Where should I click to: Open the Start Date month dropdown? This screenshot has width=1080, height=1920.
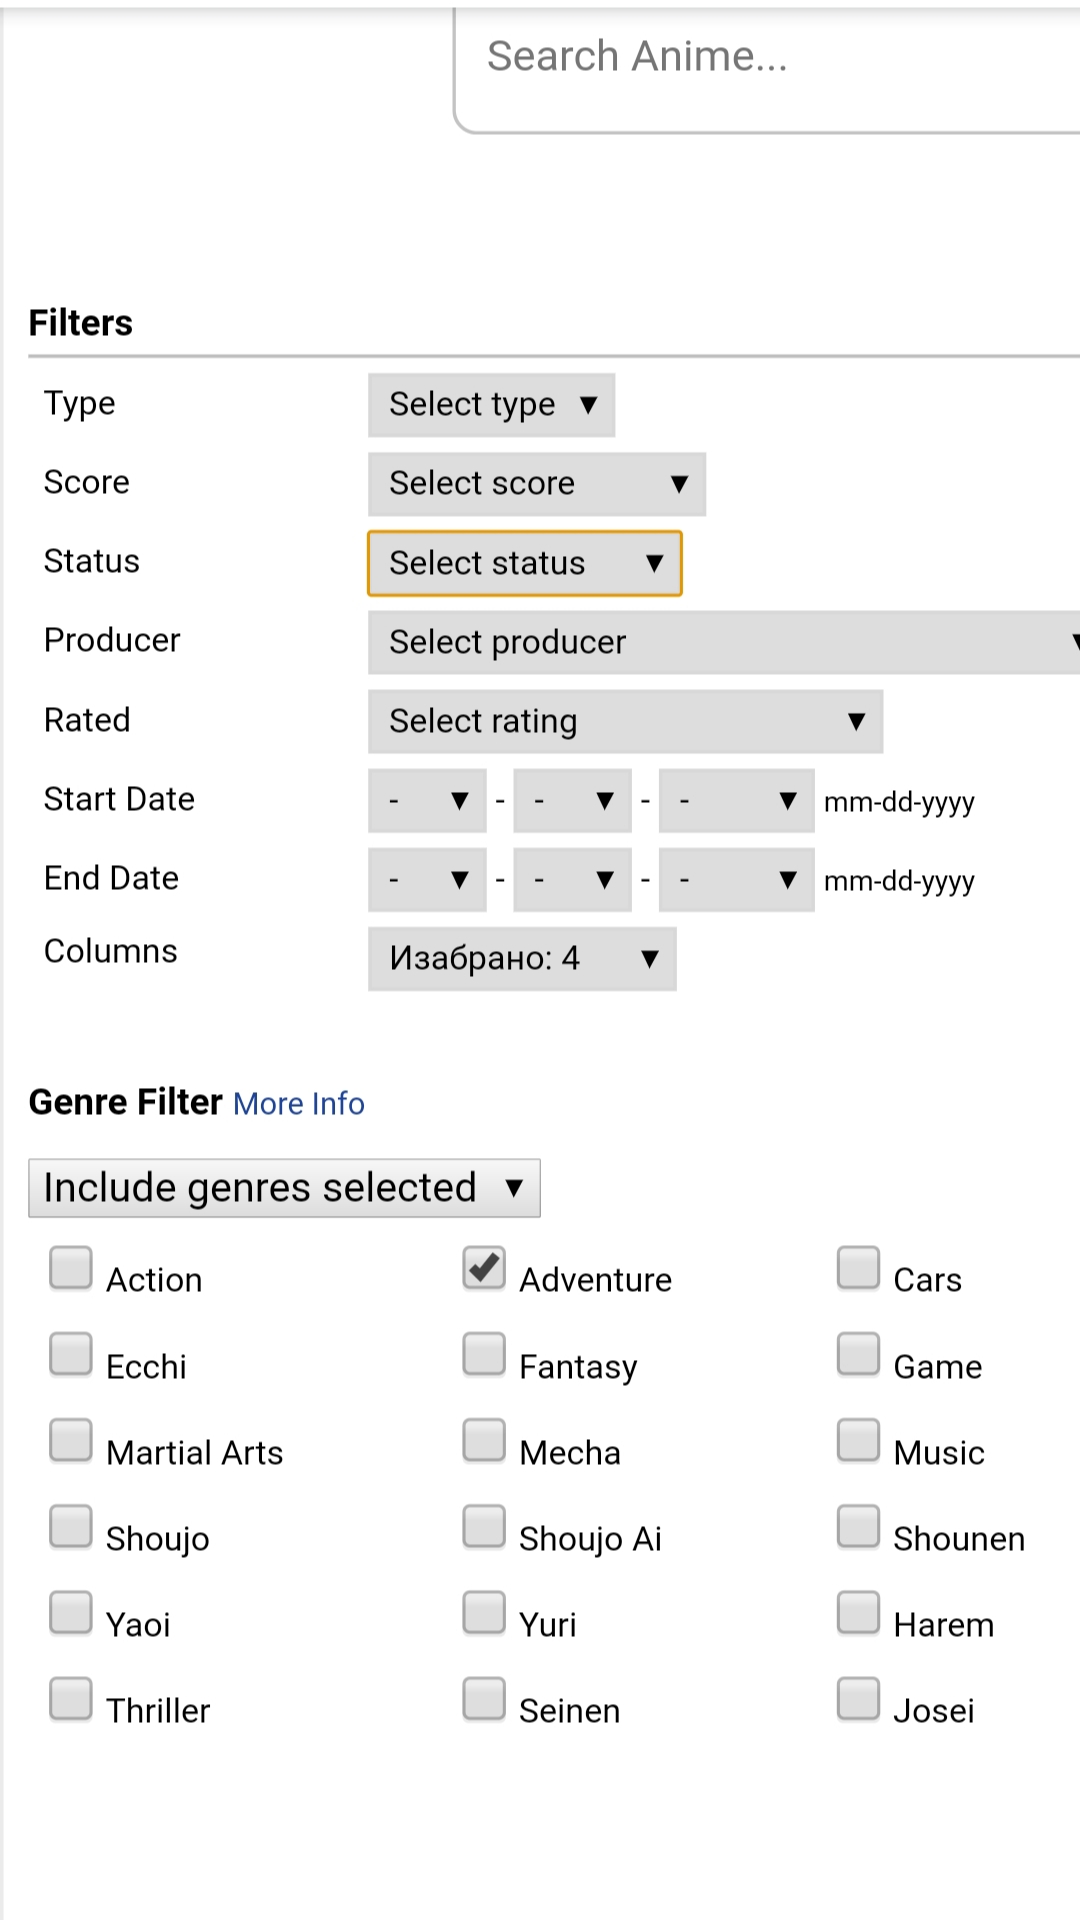(427, 800)
